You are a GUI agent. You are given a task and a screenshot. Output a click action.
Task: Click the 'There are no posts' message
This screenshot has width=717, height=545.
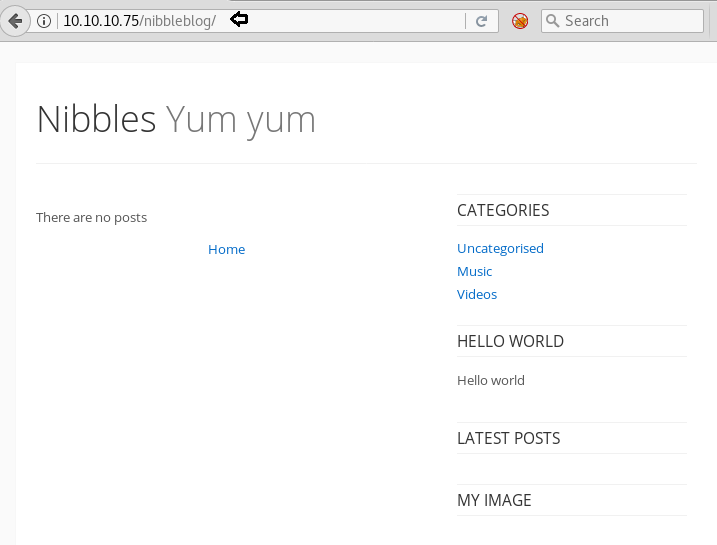[91, 217]
